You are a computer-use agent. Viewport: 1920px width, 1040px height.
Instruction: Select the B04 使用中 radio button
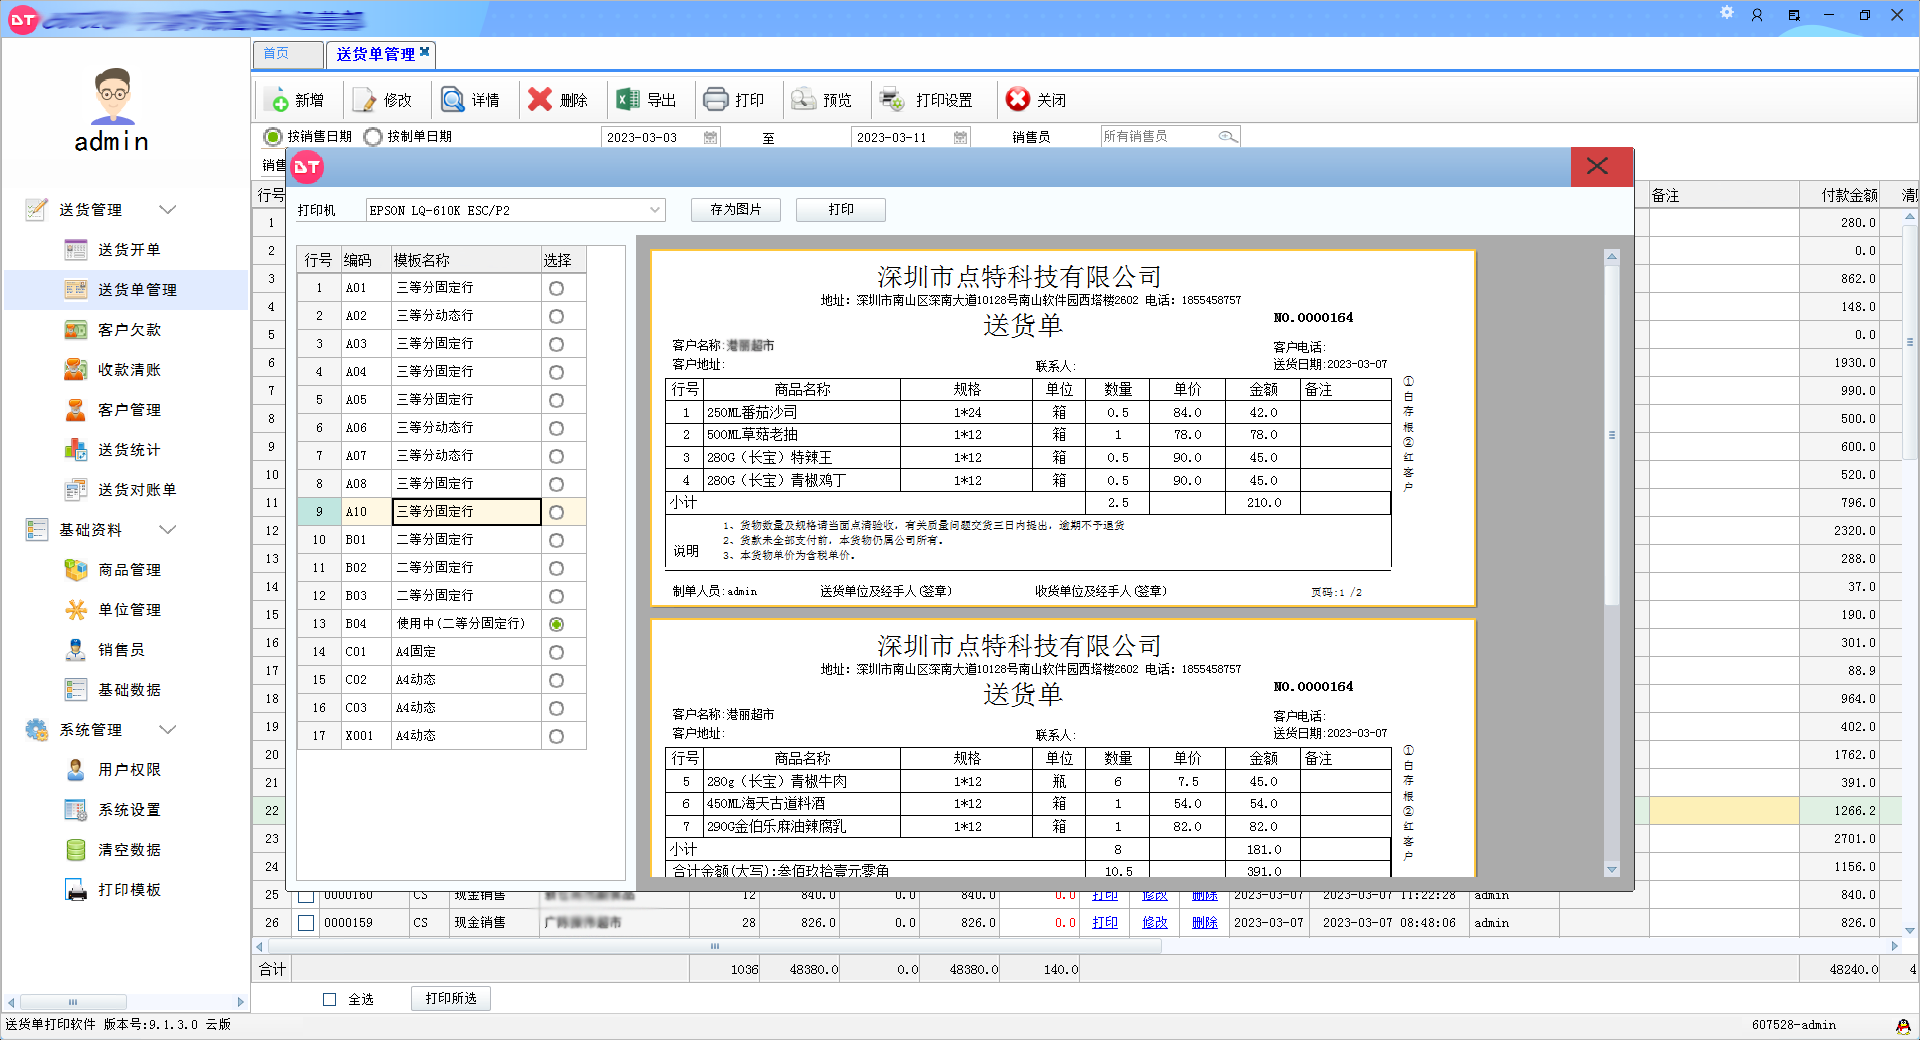point(556,624)
